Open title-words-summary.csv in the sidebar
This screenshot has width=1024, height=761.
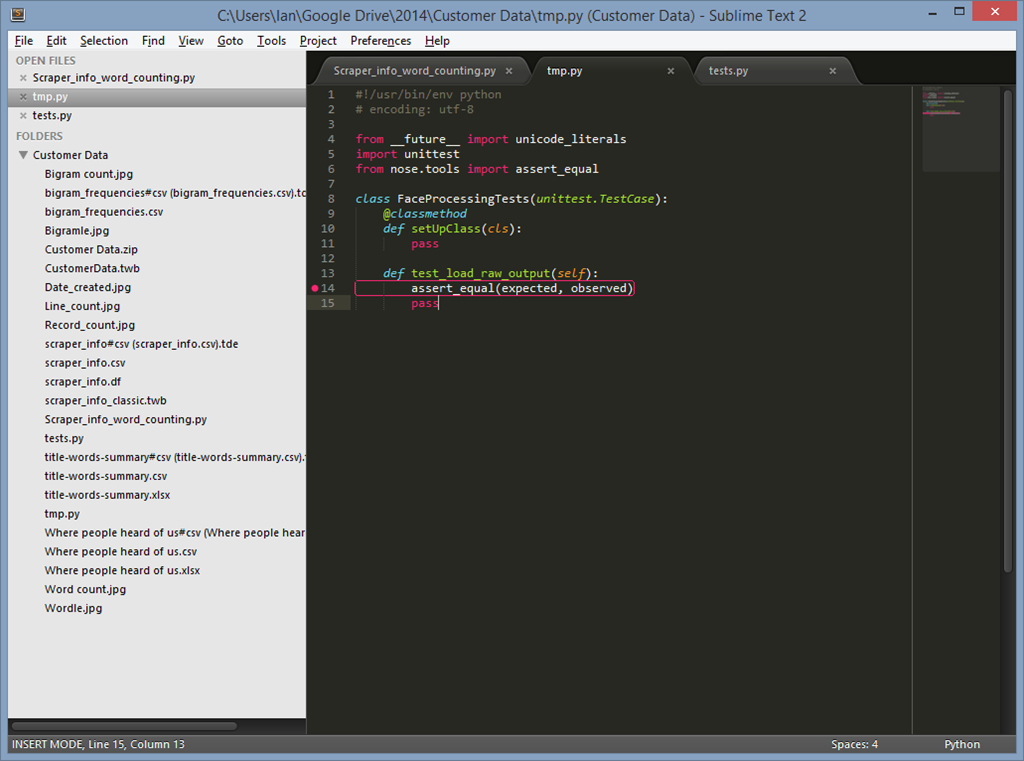[106, 476]
